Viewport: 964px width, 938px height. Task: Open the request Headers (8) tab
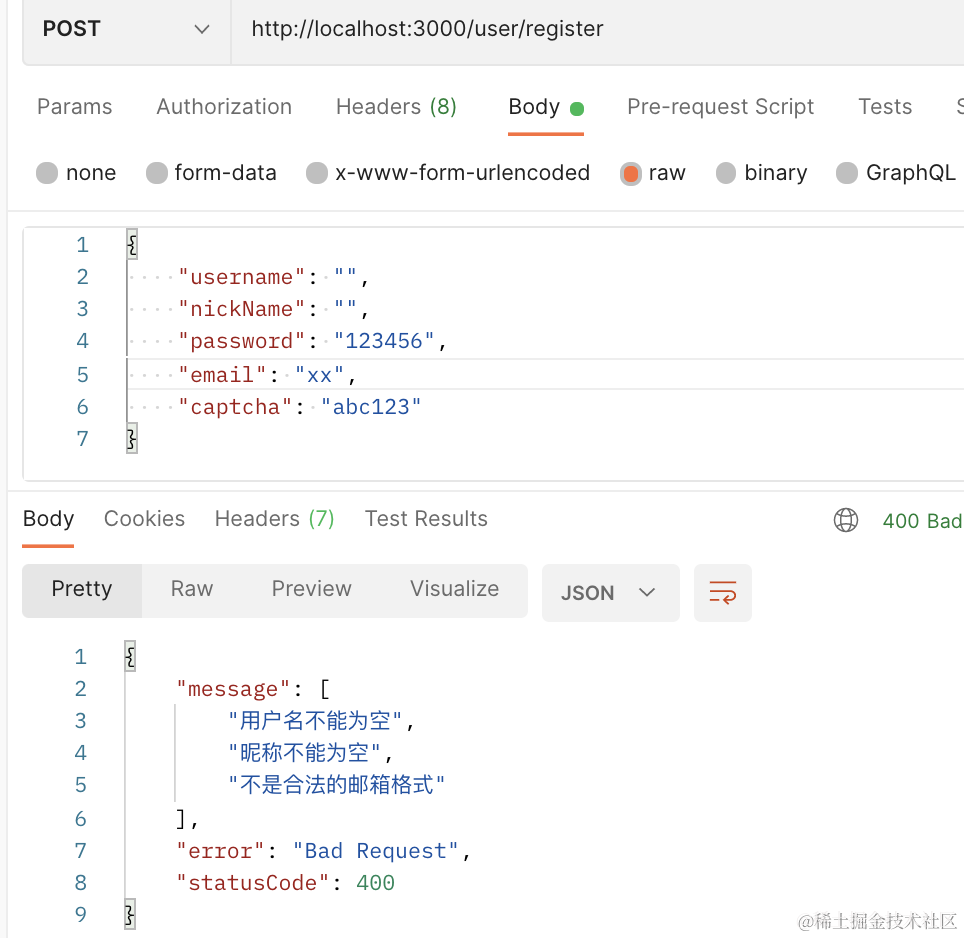point(396,107)
